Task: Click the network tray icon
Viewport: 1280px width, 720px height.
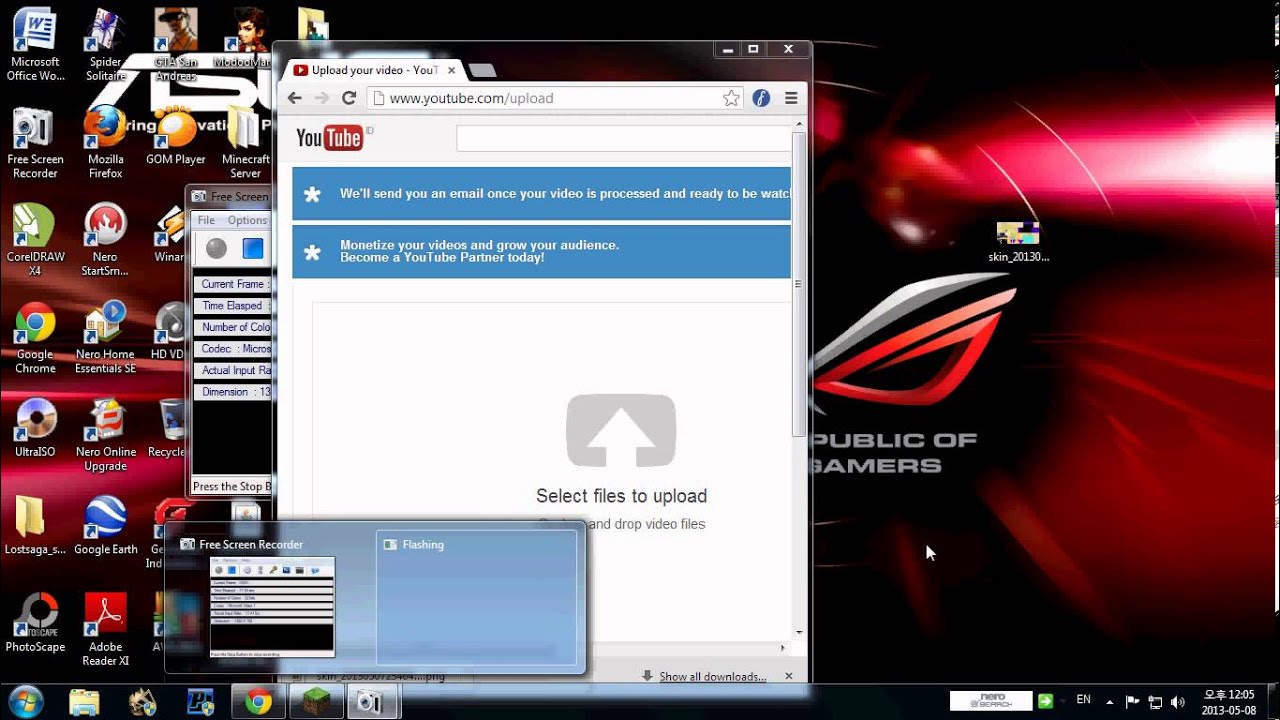Action: [x=1155, y=702]
